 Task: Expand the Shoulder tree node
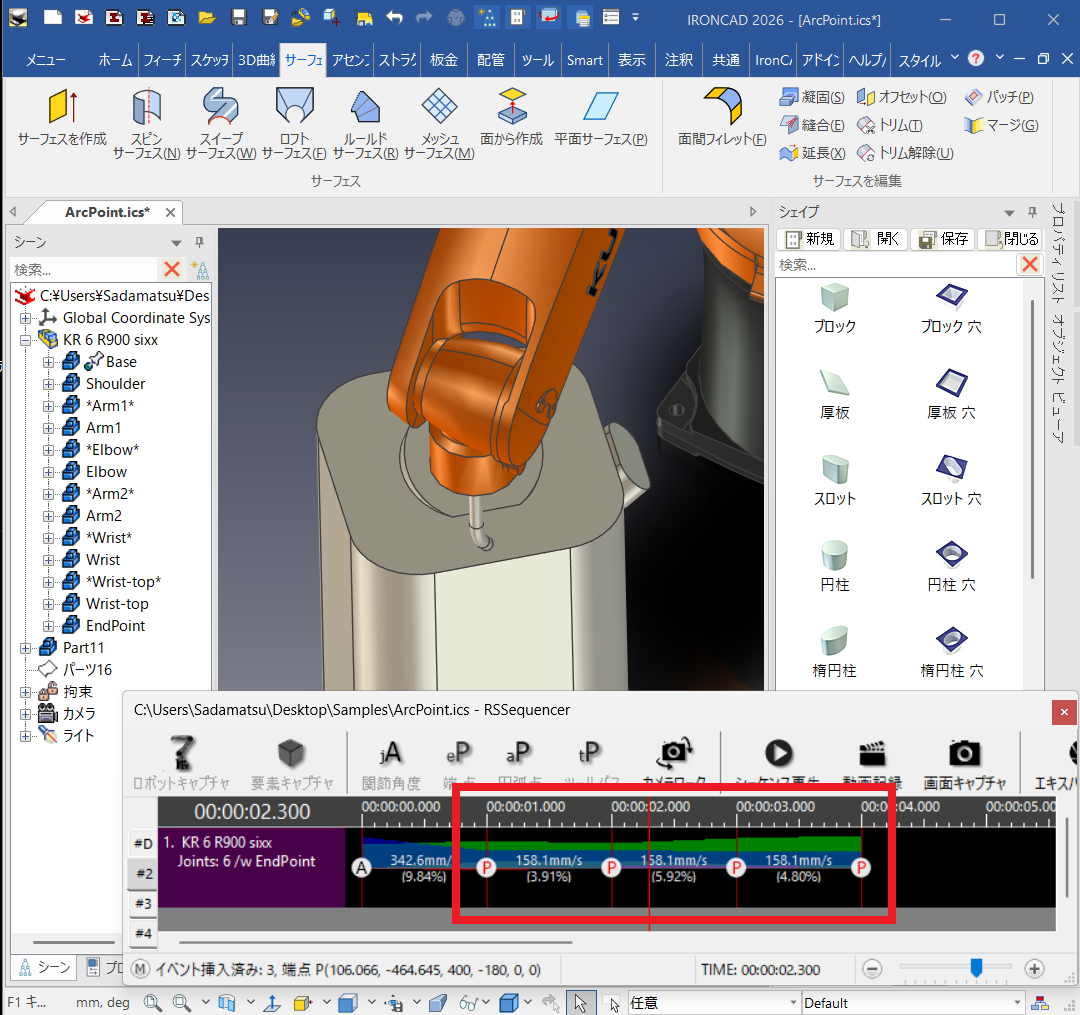48,384
